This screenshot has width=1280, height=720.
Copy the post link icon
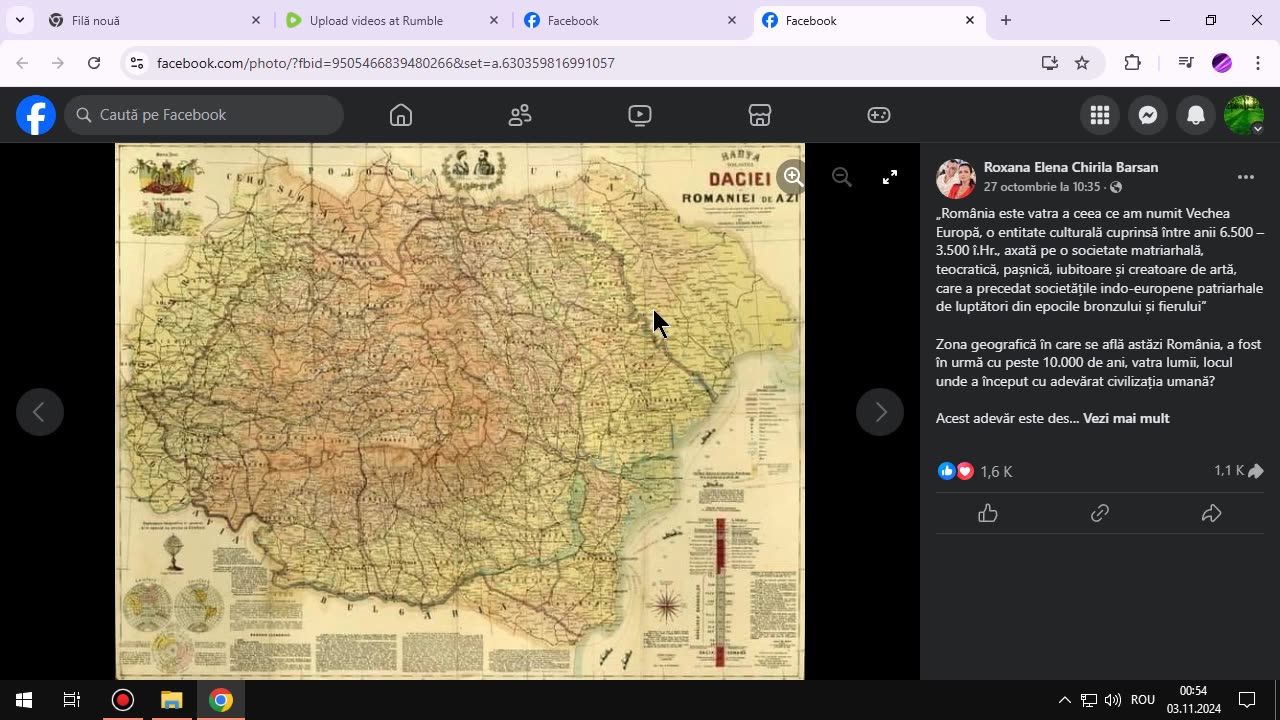click(1100, 513)
